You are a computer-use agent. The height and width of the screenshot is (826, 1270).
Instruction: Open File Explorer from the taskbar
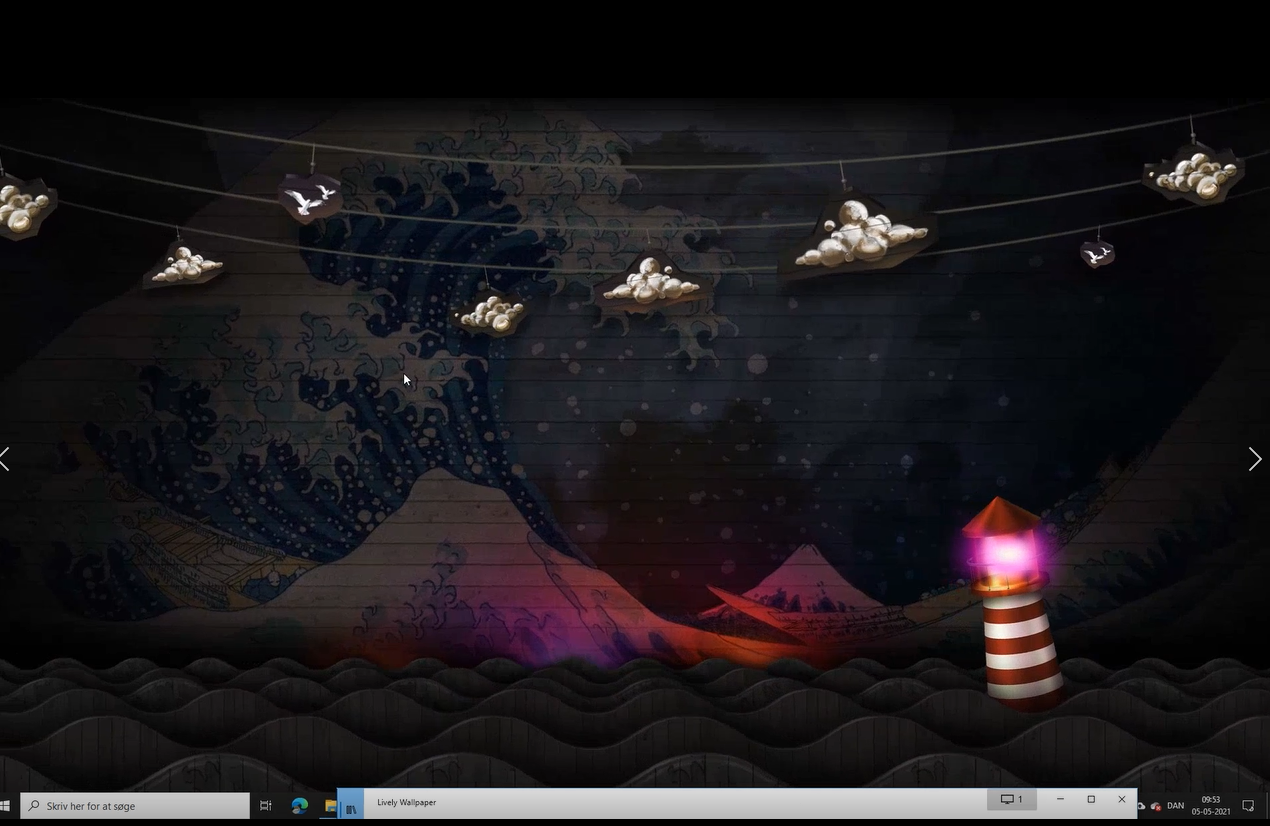click(x=329, y=806)
